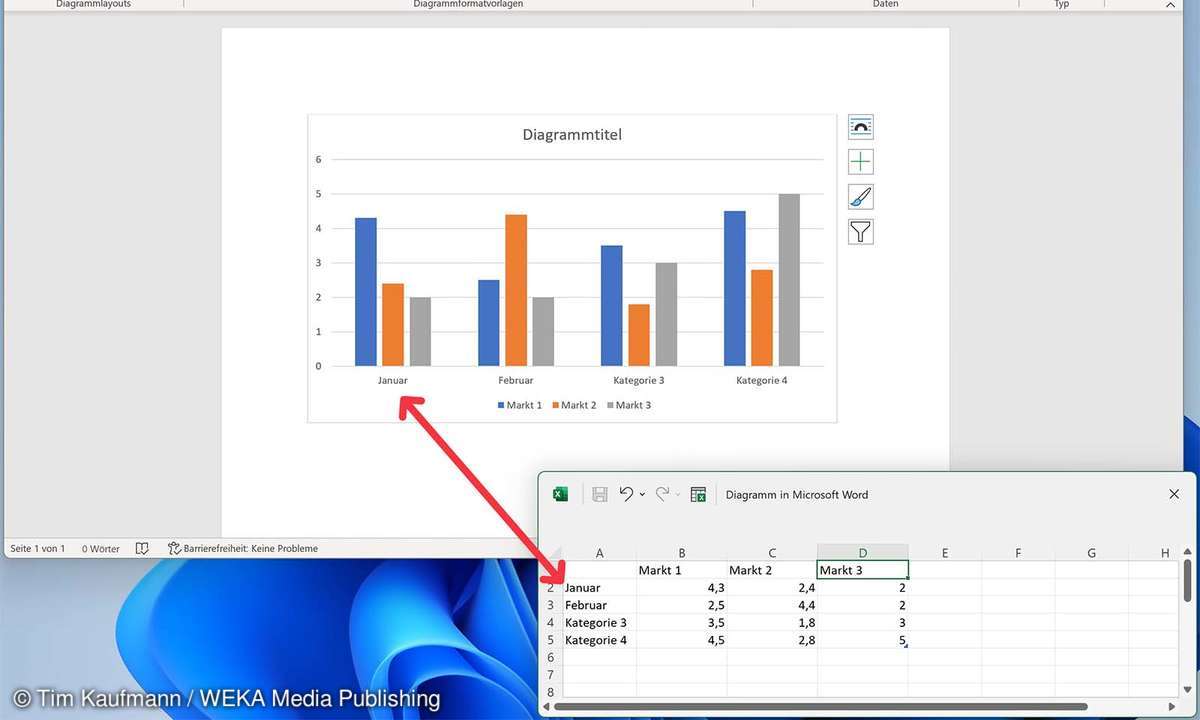The width and height of the screenshot is (1200, 720).
Task: Click accessibility icon beside Barrierefreiheit status
Action: pos(174,548)
